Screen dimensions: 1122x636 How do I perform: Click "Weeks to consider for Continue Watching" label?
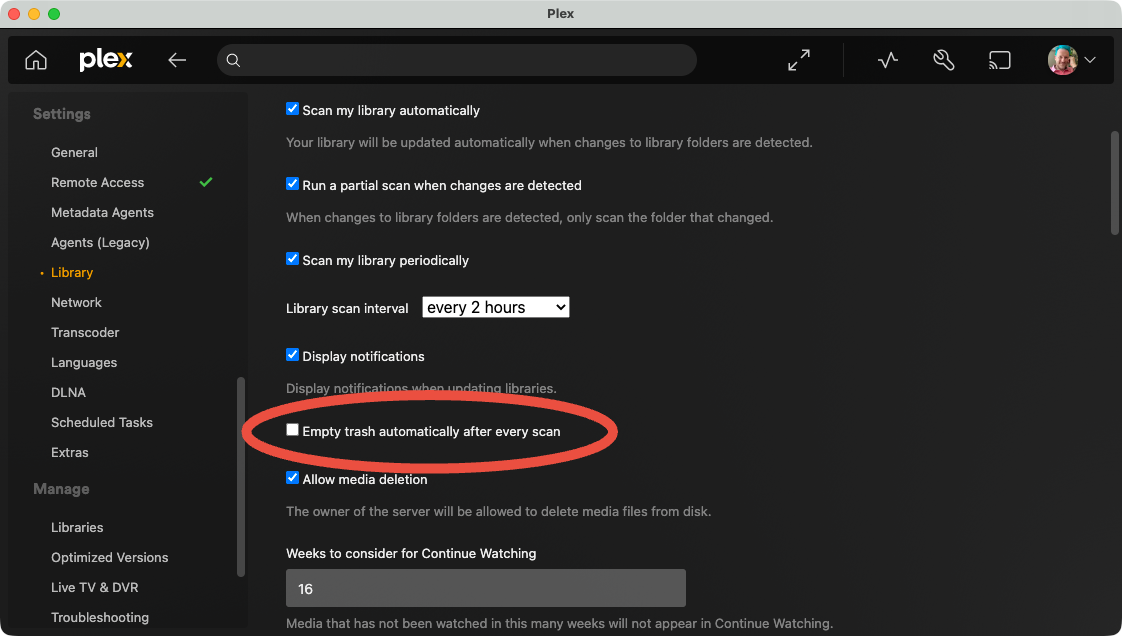[x=411, y=554]
